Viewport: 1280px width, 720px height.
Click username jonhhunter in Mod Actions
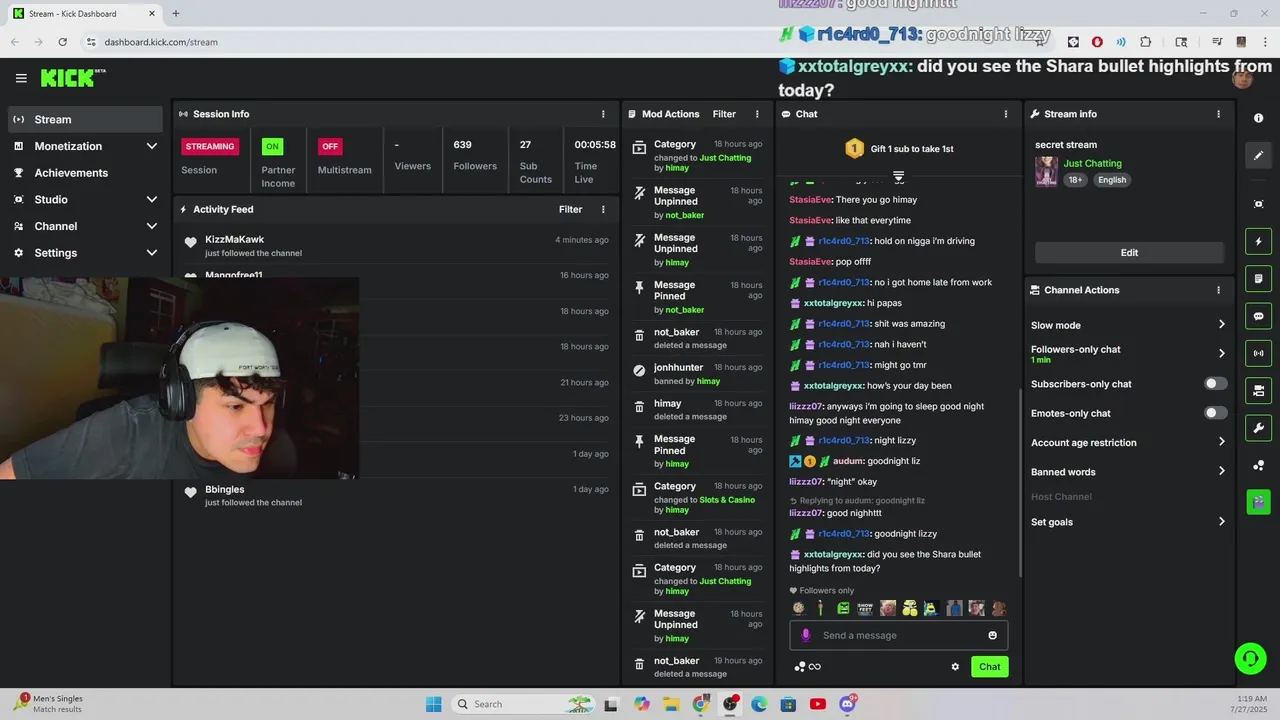[679, 368]
